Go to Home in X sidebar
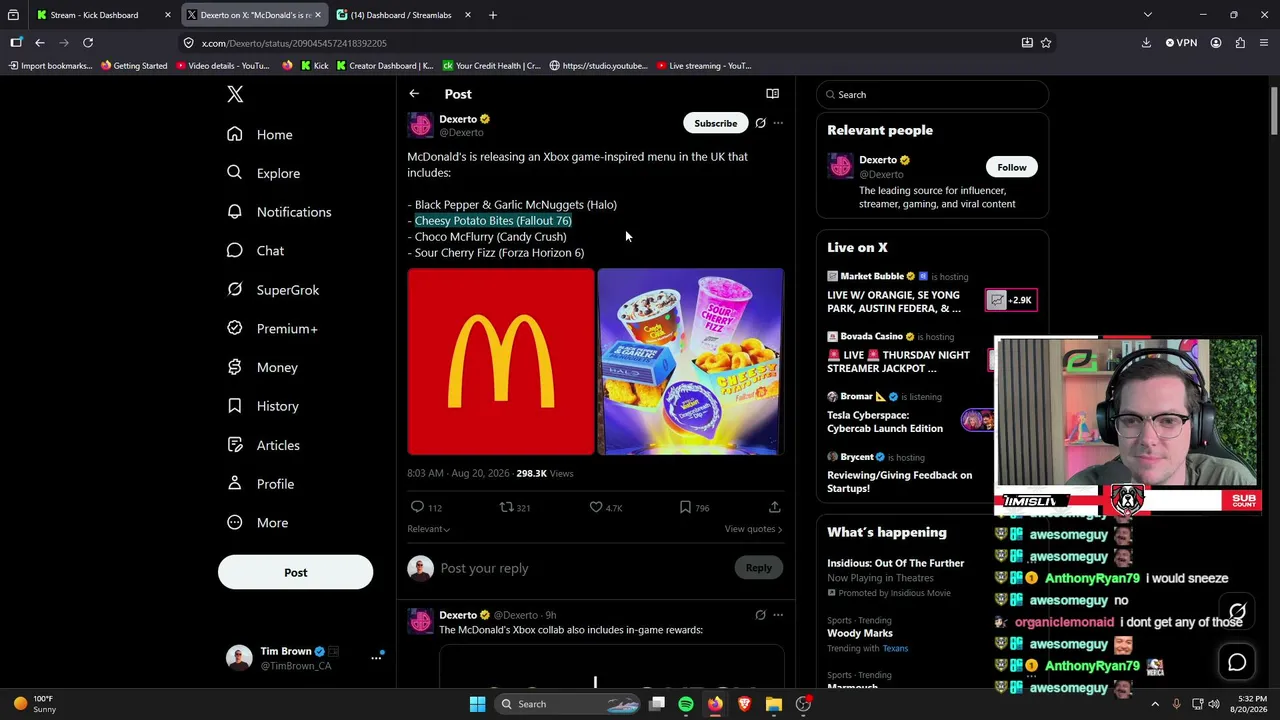Screen dimensions: 1280x720 click(260, 135)
